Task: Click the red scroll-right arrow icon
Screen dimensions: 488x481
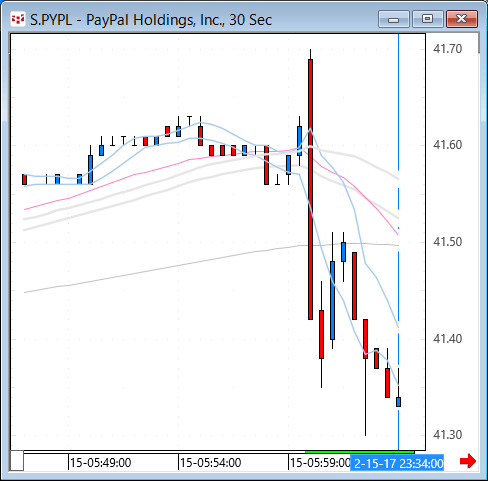Action: point(468,461)
